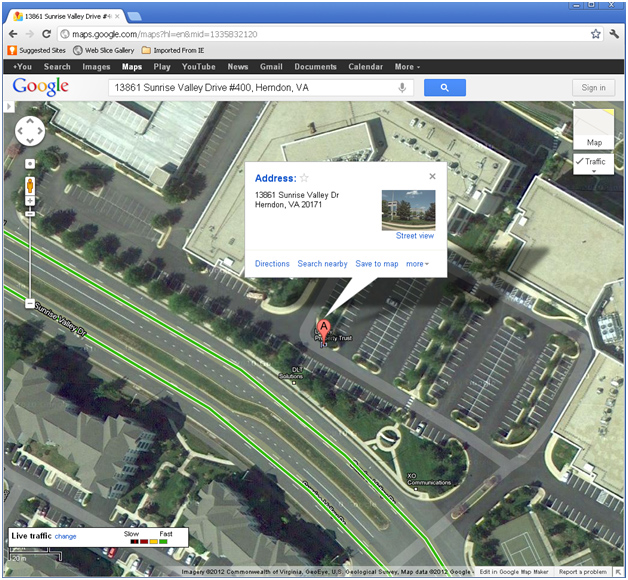Close the address info window
The height and width of the screenshot is (580, 628).
pyautogui.click(x=432, y=176)
